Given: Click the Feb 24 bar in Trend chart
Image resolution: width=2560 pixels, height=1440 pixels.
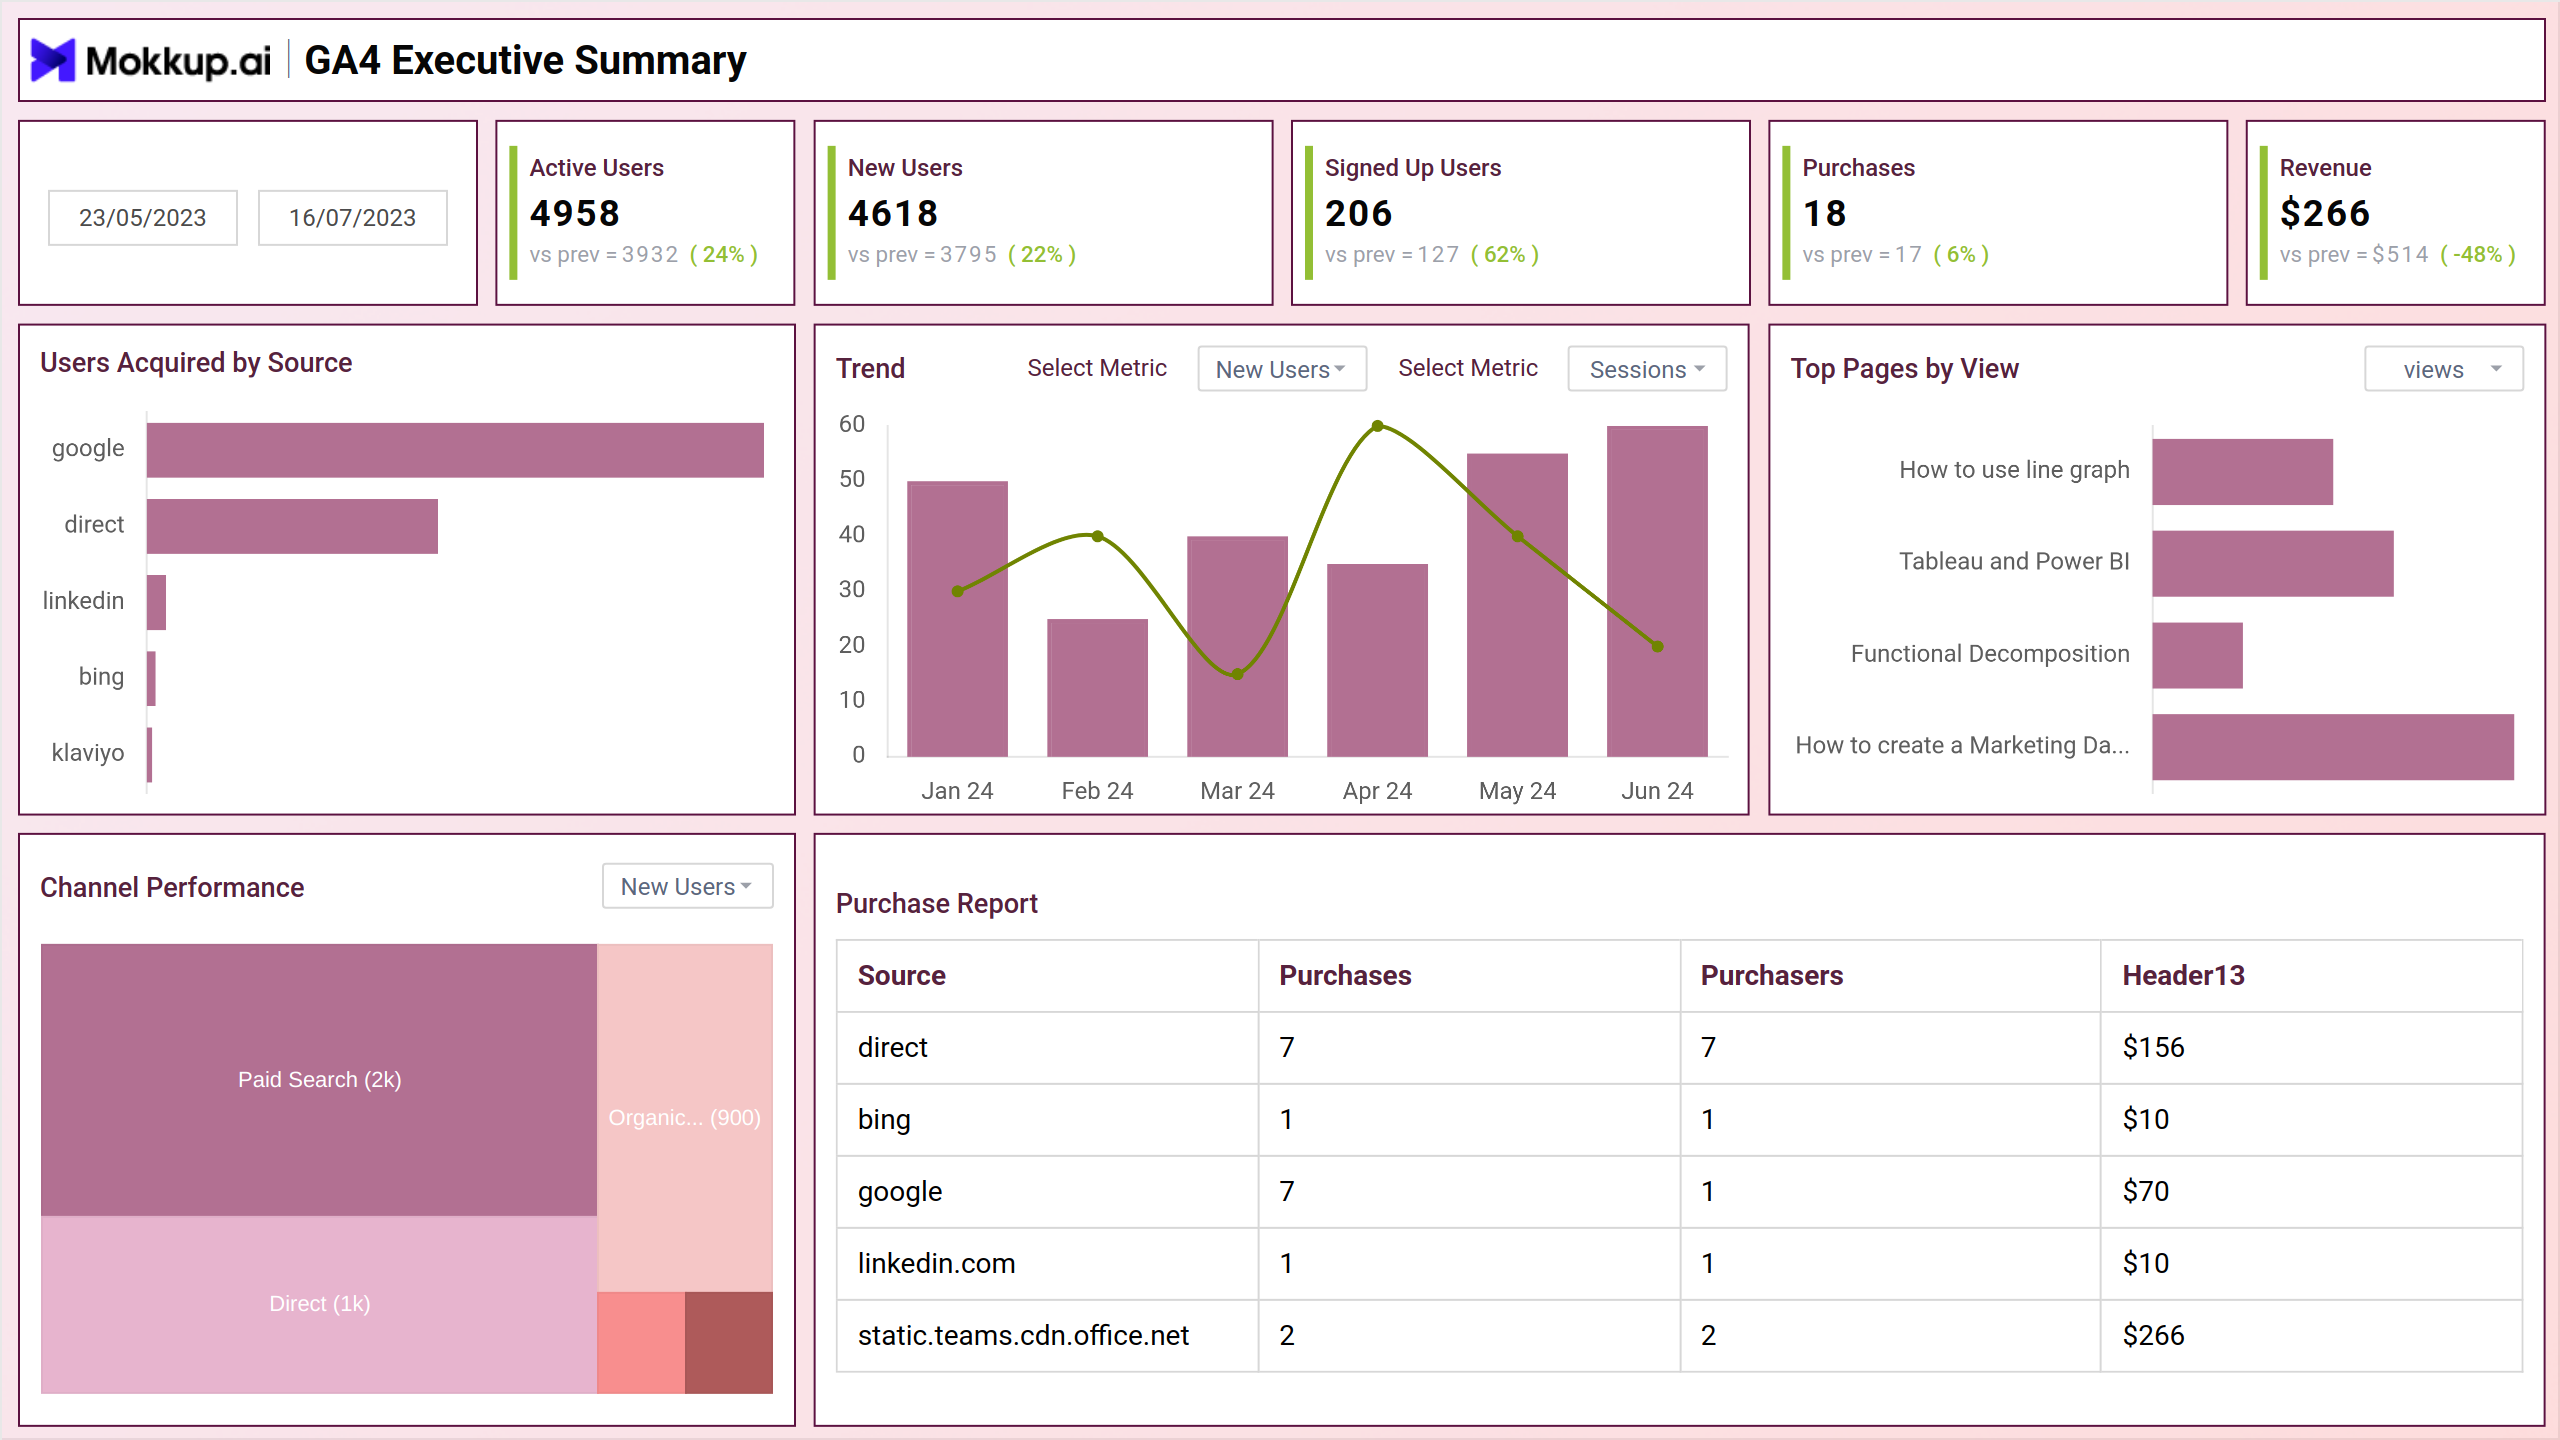Looking at the screenshot, I should 1097,687.
